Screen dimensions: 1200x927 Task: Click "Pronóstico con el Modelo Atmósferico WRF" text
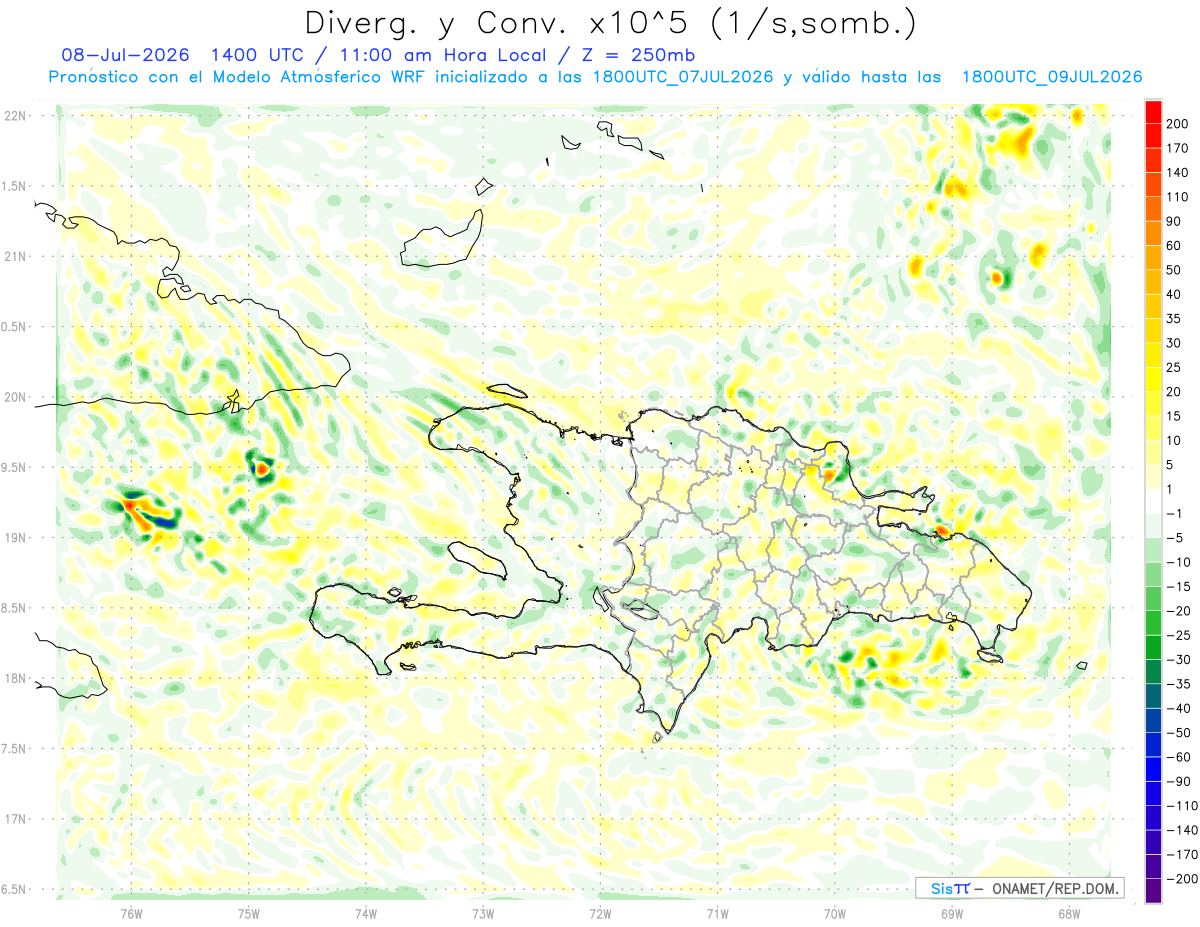coord(239,77)
